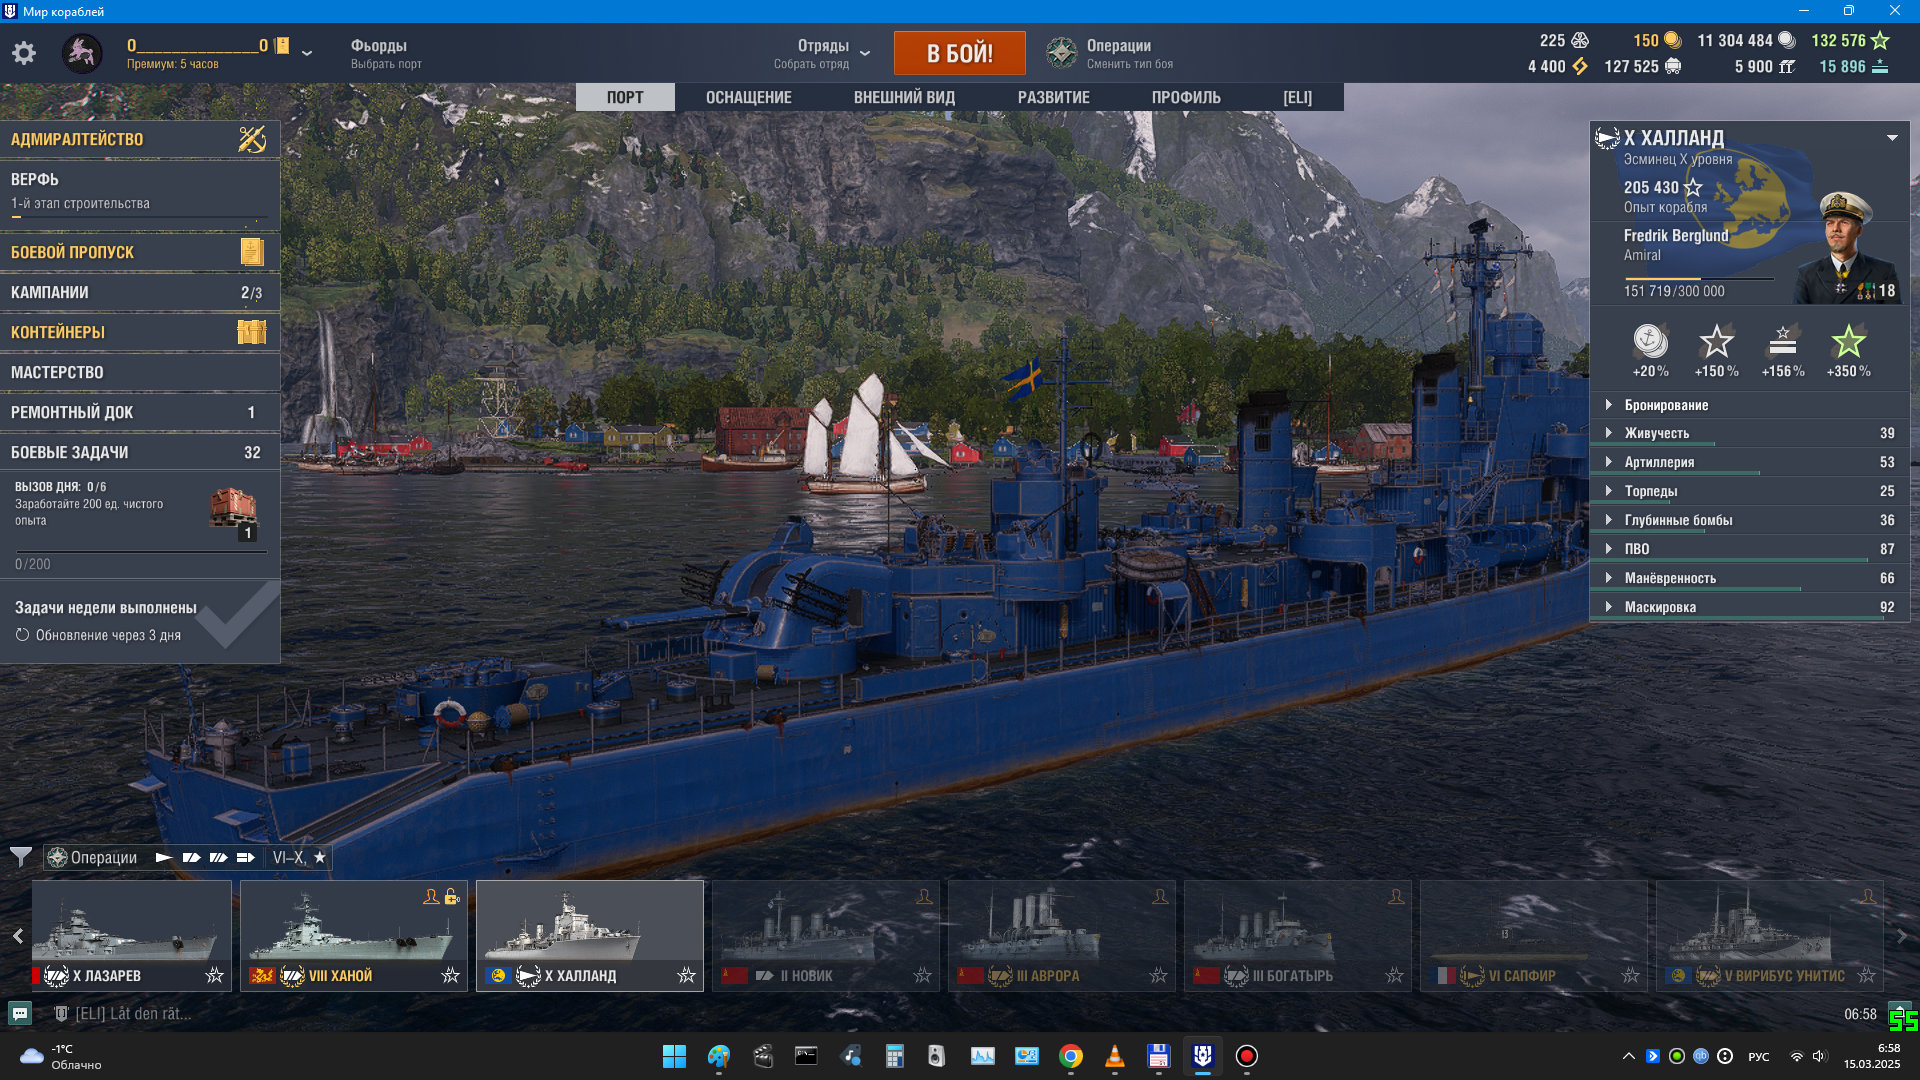The image size is (1920, 1080).
Task: Expand ПВО stats section
Action: click(x=1750, y=549)
